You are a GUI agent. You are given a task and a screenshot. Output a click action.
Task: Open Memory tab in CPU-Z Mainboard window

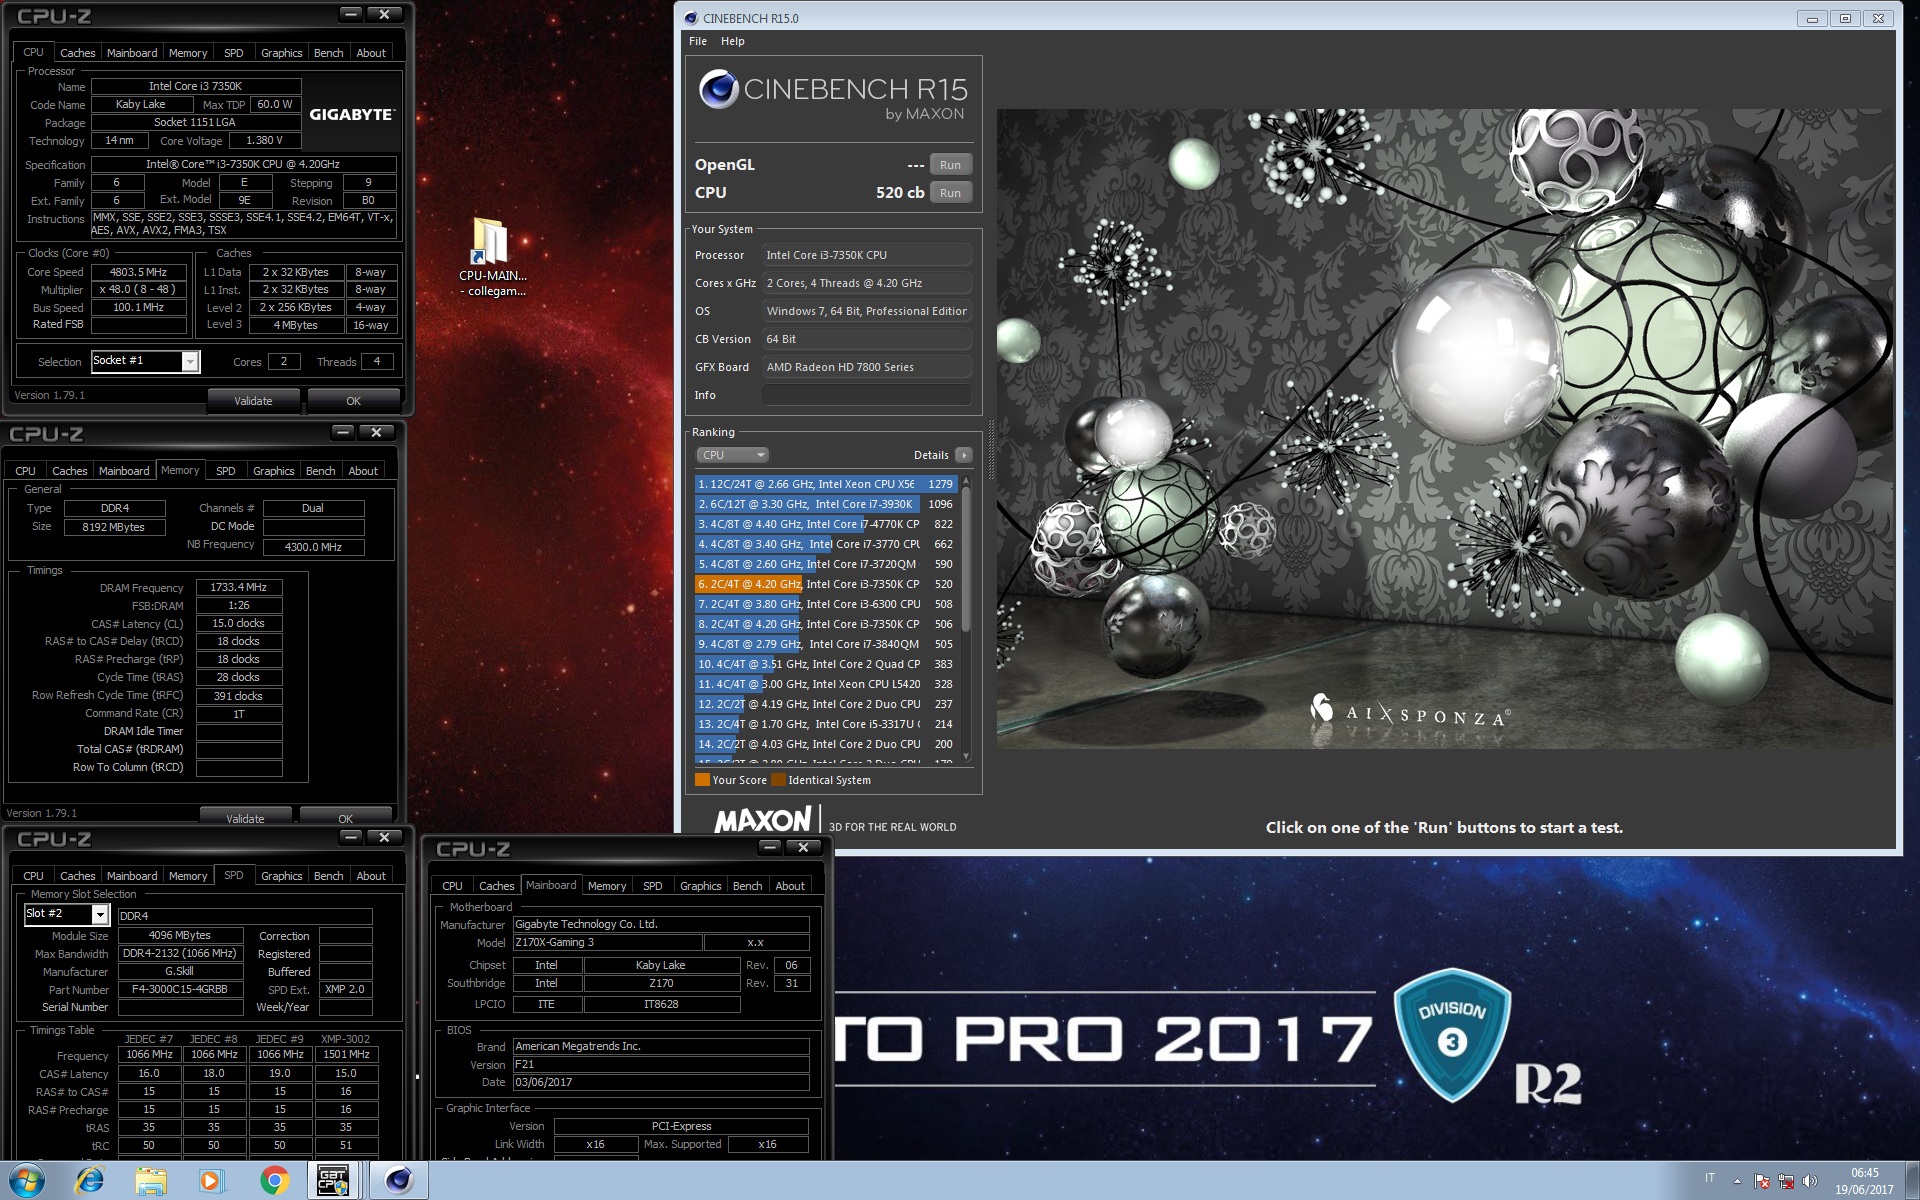607,886
